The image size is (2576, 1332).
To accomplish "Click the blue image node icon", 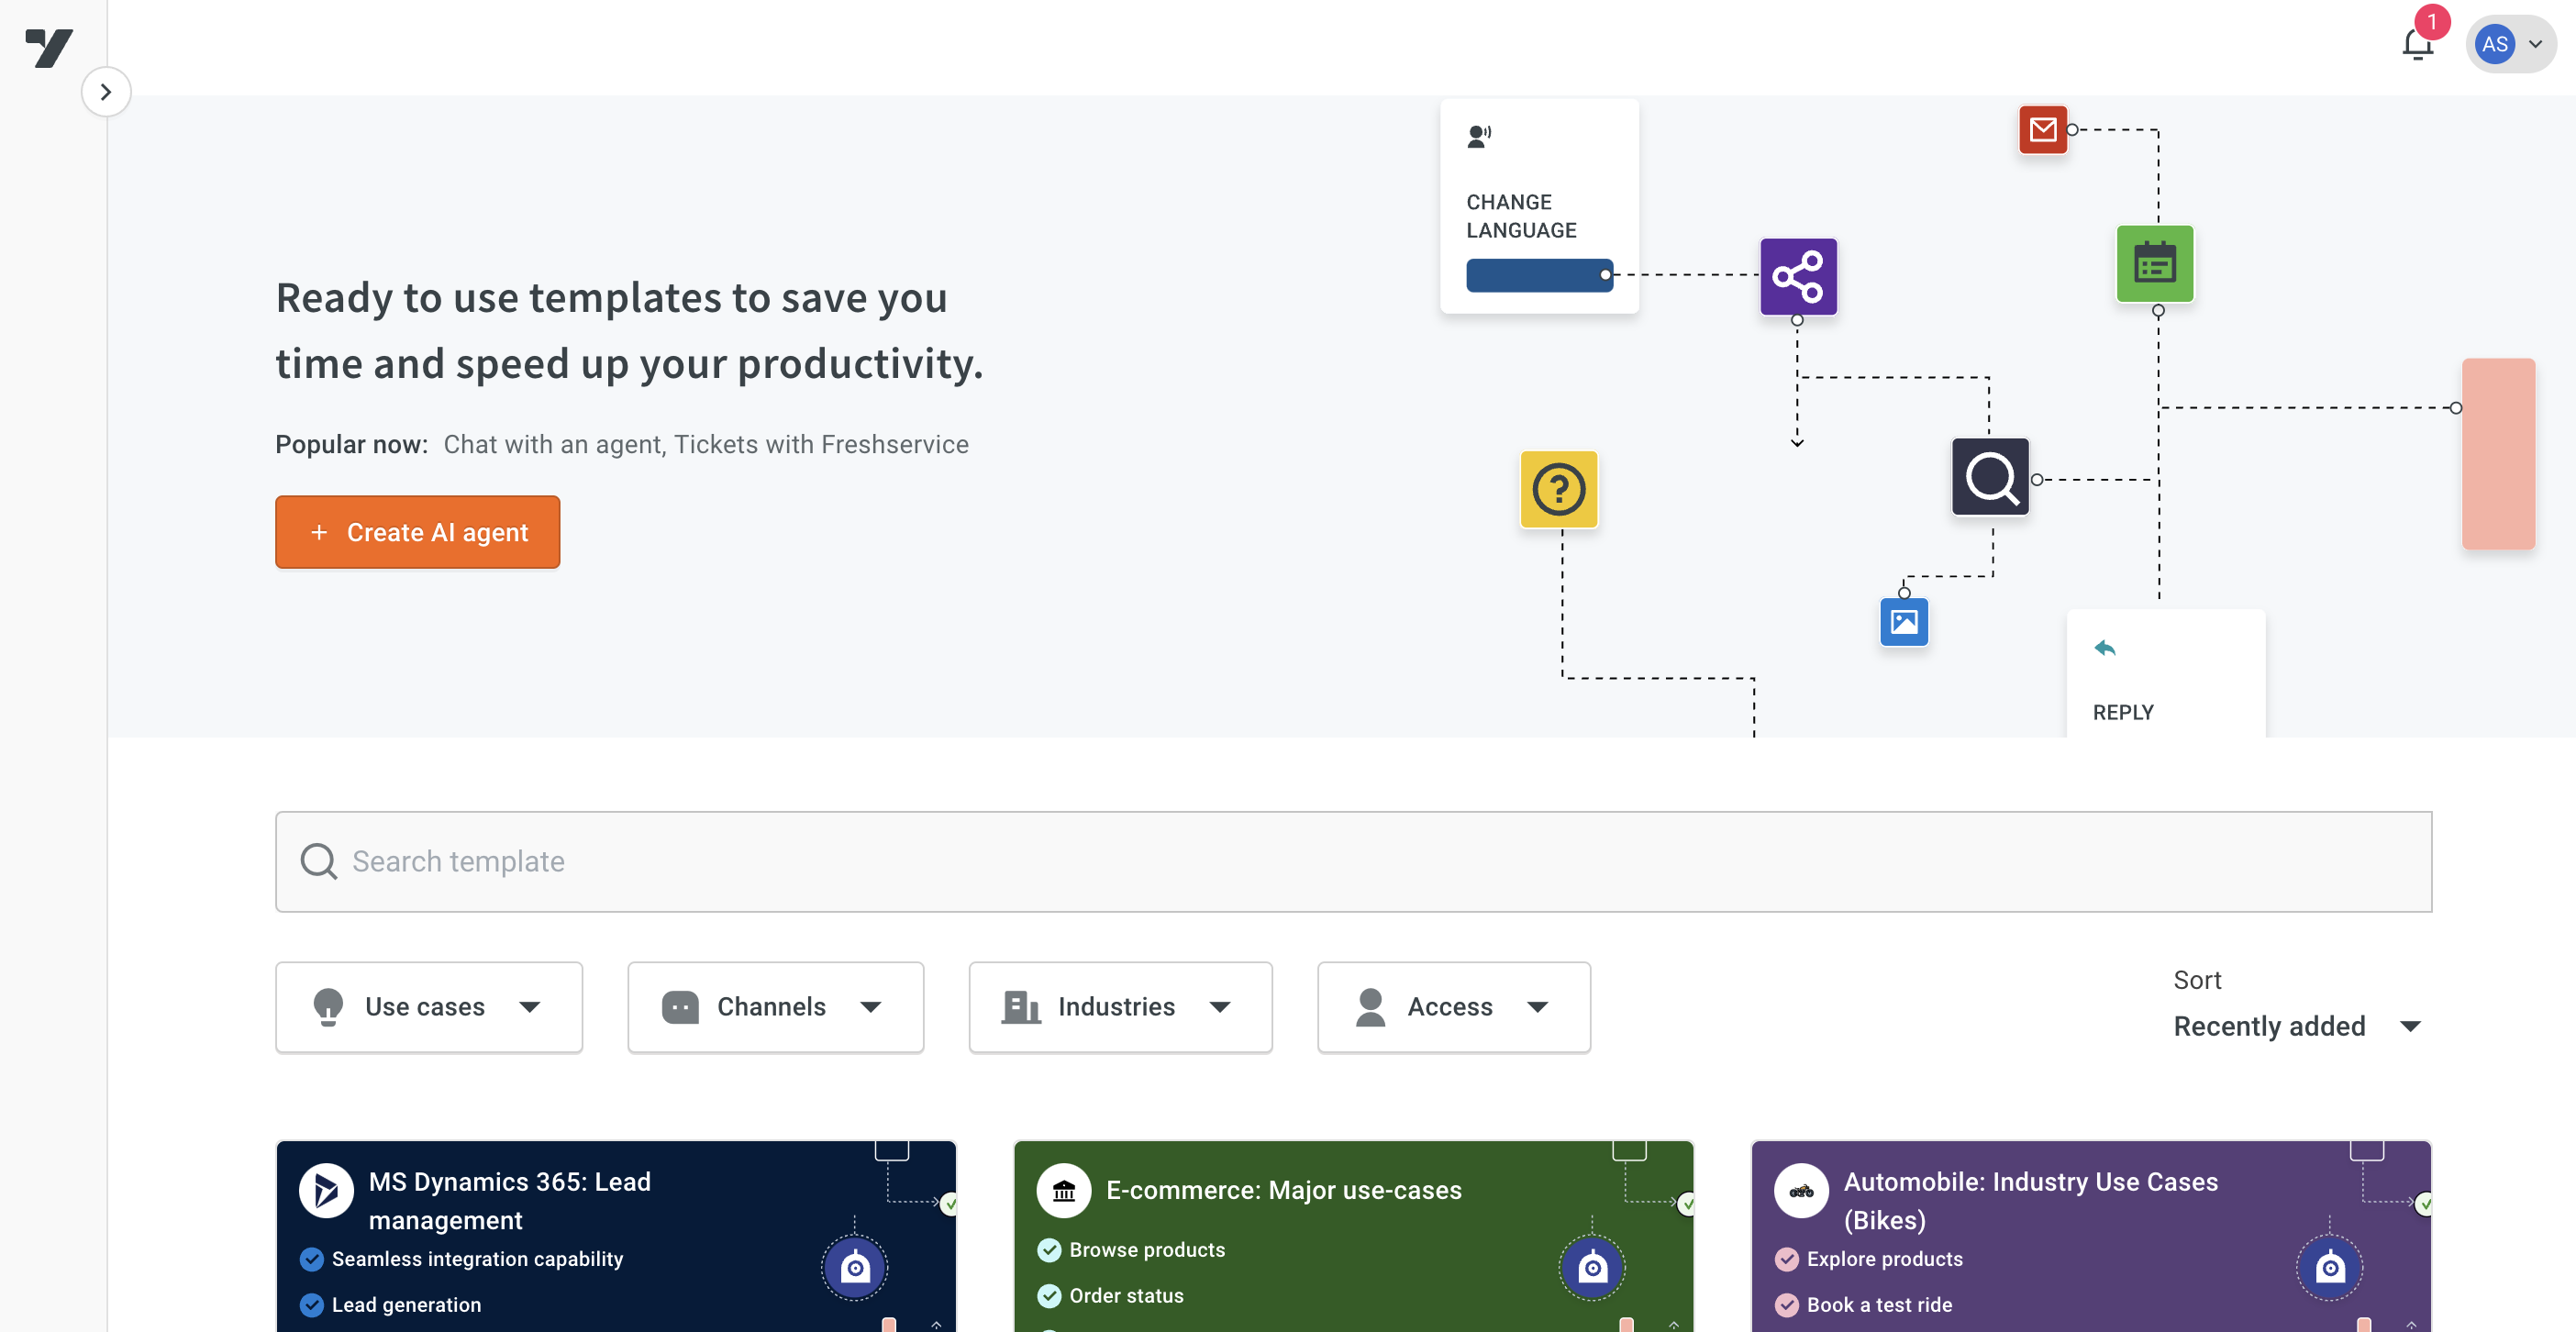I will [x=1903, y=622].
